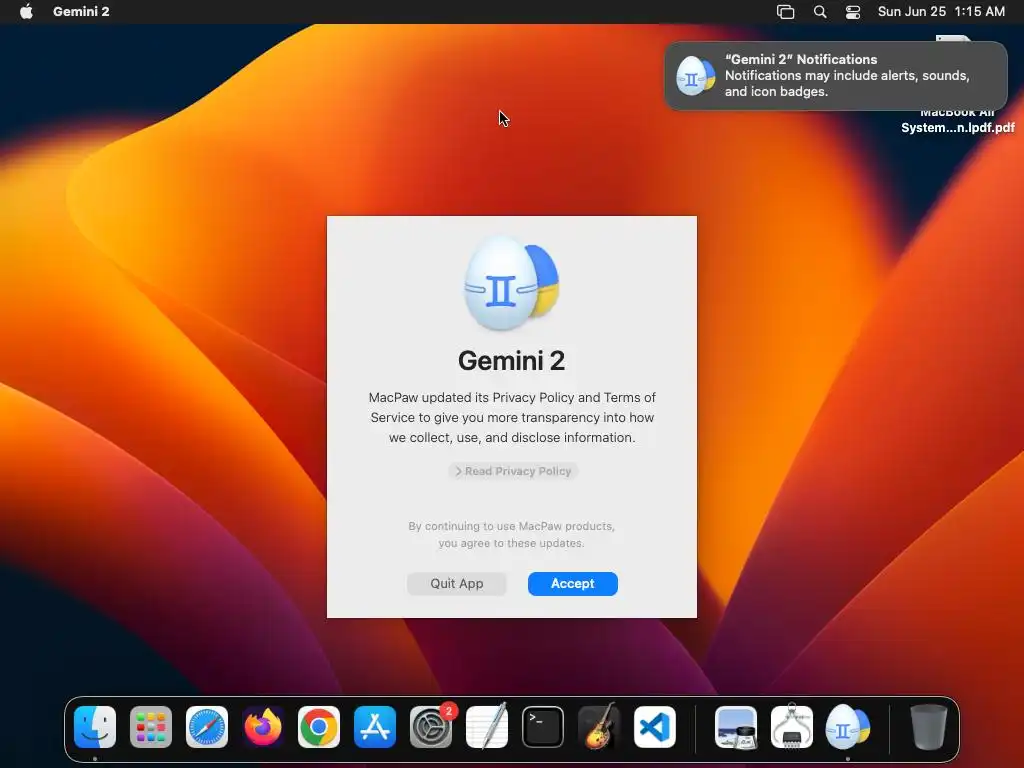1024x768 pixels.
Task: Open GarageBand from the Dock
Action: point(599,726)
